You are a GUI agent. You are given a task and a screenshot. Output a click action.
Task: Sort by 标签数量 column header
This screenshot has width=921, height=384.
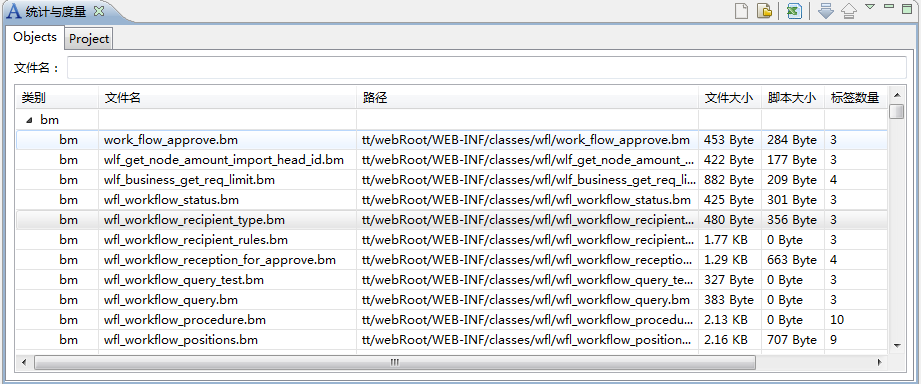point(855,98)
